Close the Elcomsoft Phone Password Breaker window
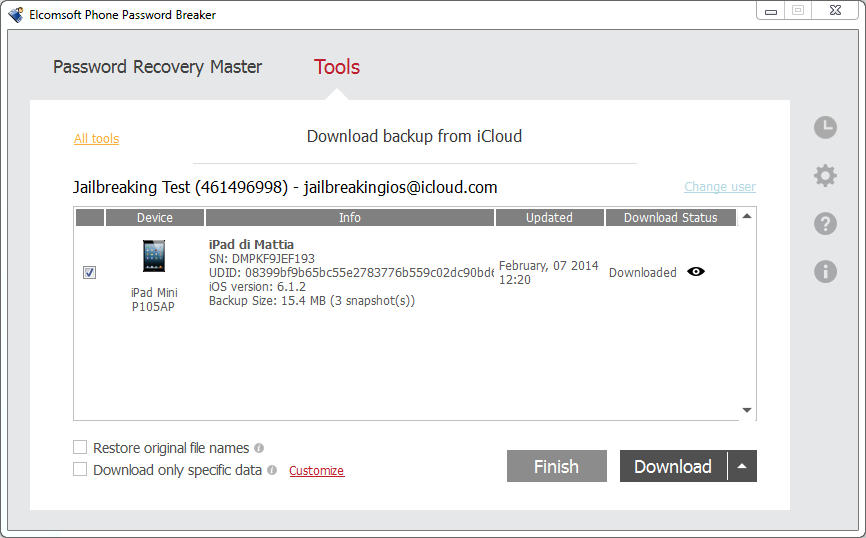Image resolution: width=866 pixels, height=538 pixels. (x=836, y=10)
